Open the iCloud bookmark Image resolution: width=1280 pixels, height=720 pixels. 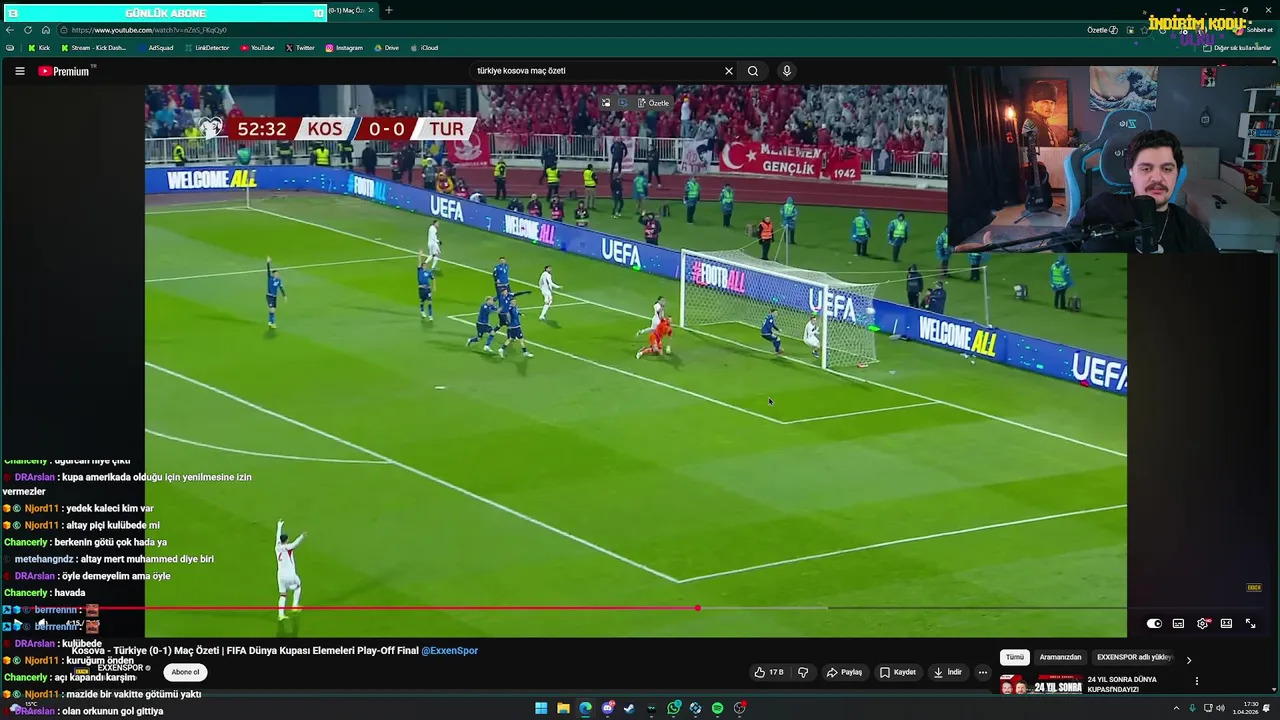tap(424, 48)
